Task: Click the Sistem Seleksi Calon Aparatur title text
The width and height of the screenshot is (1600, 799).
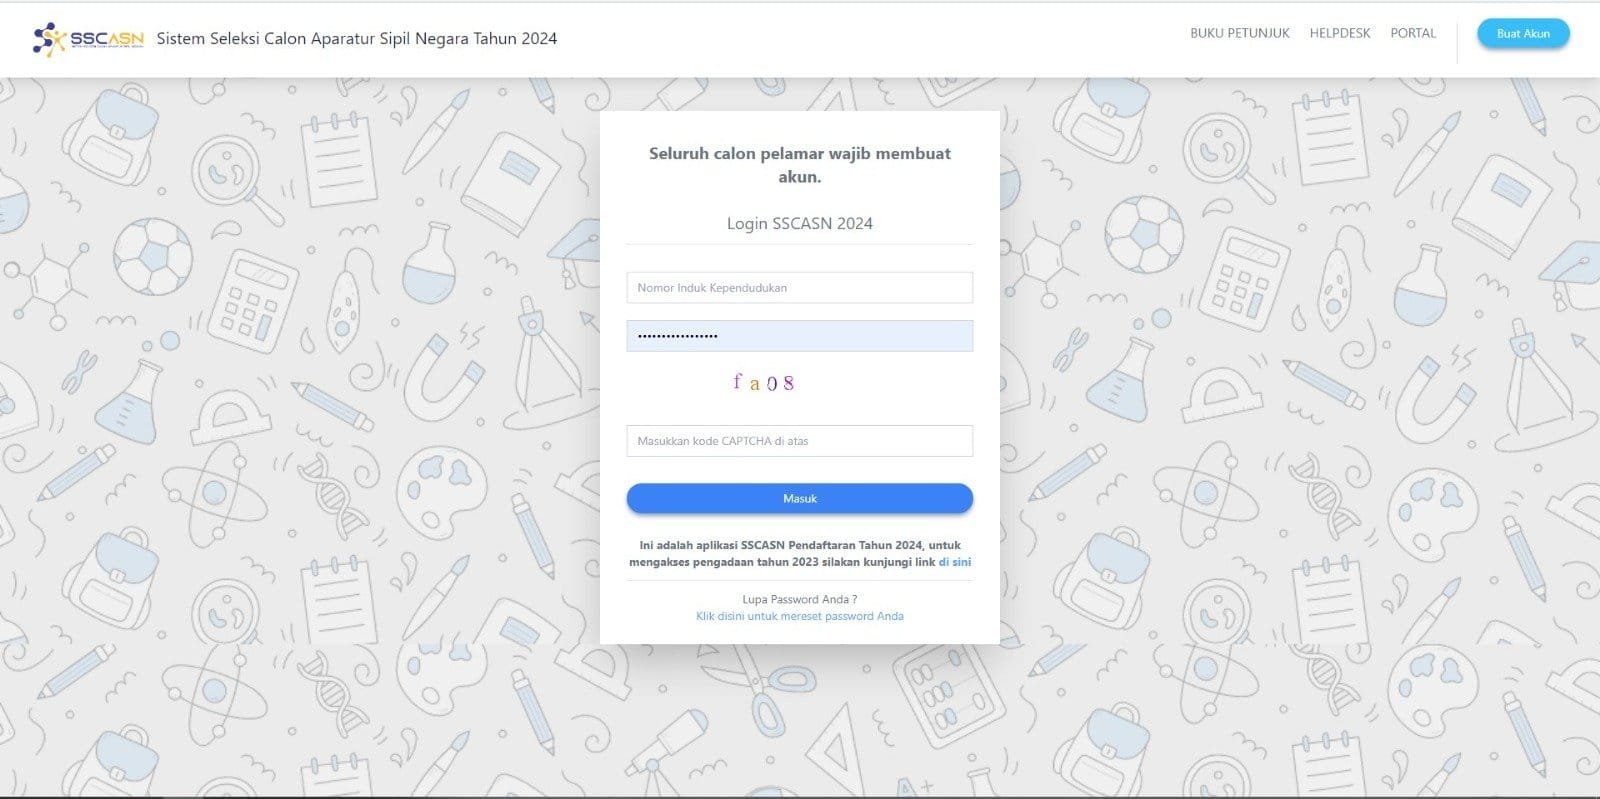Action: (356, 39)
